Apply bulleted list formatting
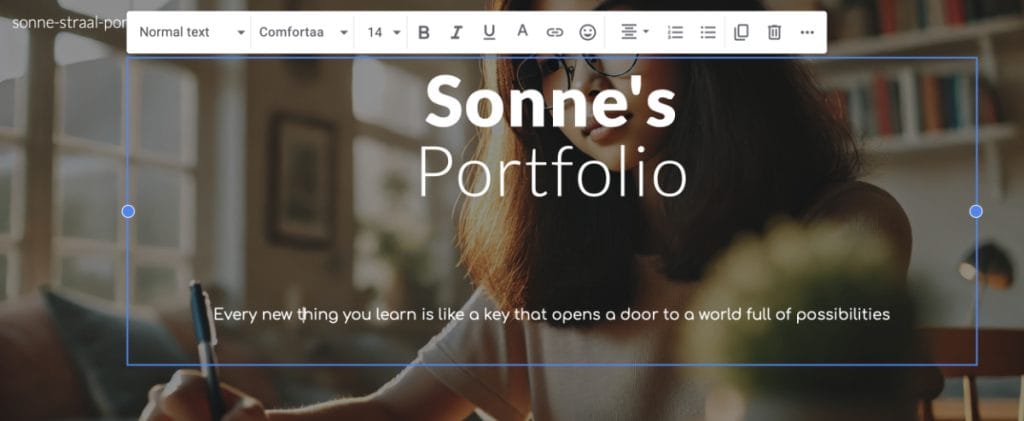Viewport: 1024px width, 421px height. pos(708,32)
